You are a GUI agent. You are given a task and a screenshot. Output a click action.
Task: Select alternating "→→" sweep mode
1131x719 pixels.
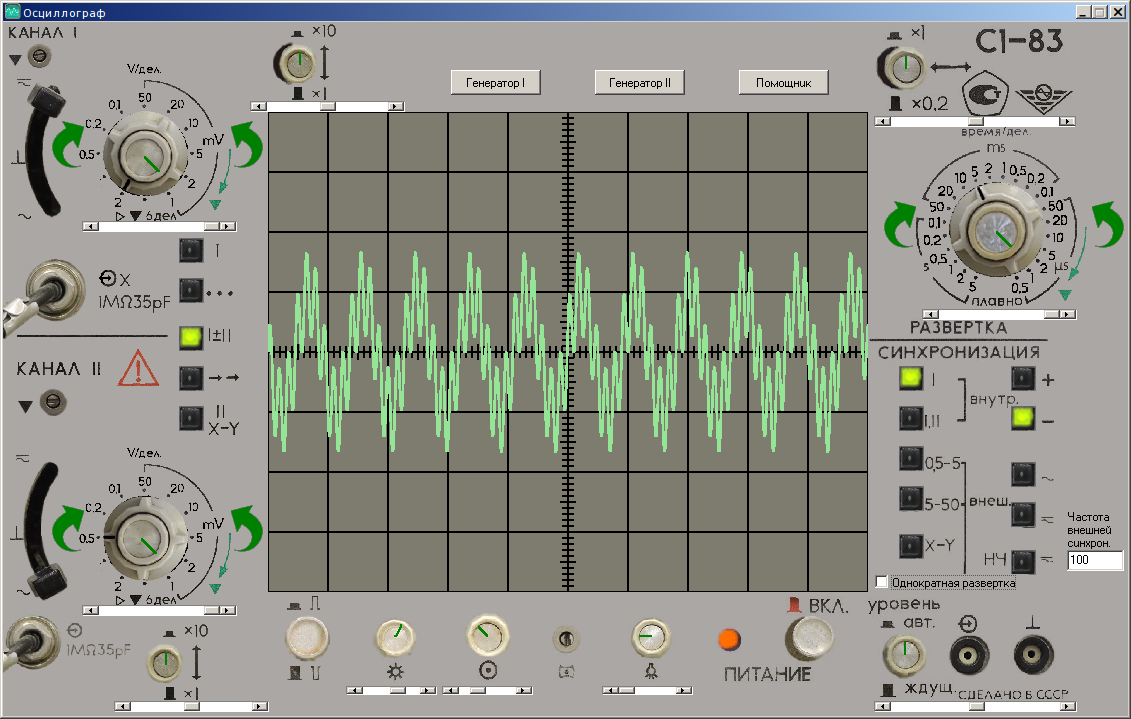click(189, 379)
